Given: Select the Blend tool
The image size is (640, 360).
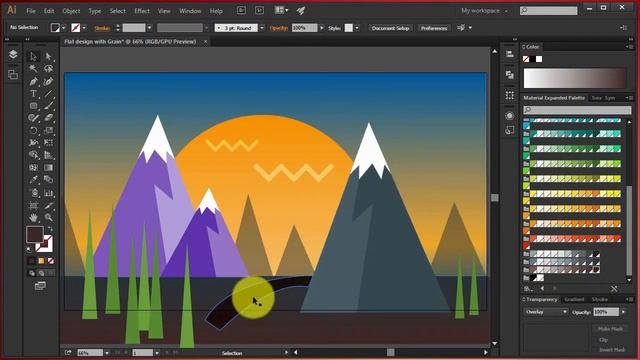Looking at the screenshot, I should click(x=49, y=180).
